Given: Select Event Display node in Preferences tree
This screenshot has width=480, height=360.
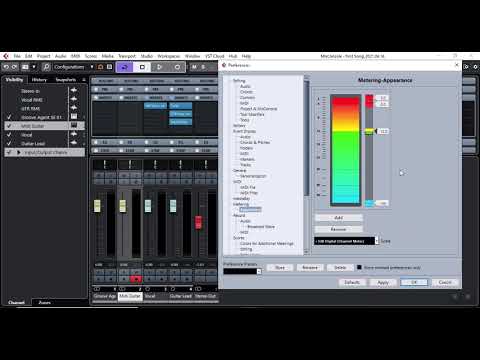Looking at the screenshot, I should (244, 131).
